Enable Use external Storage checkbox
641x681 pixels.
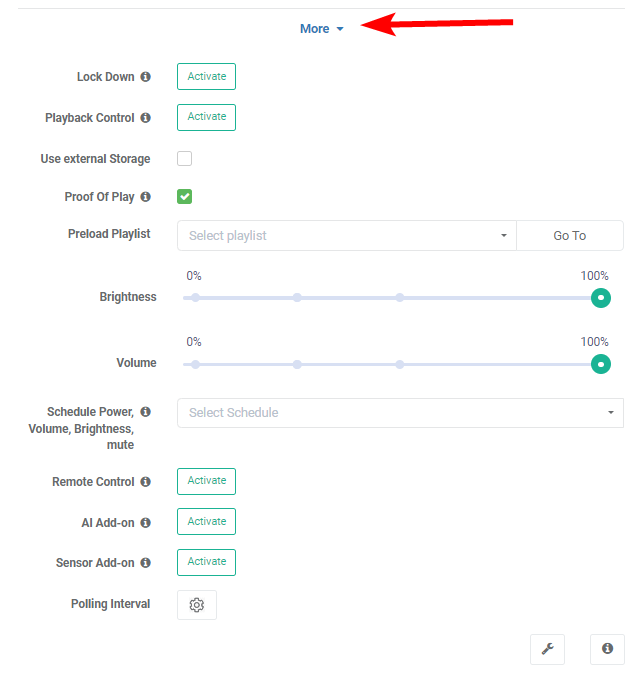pos(185,158)
